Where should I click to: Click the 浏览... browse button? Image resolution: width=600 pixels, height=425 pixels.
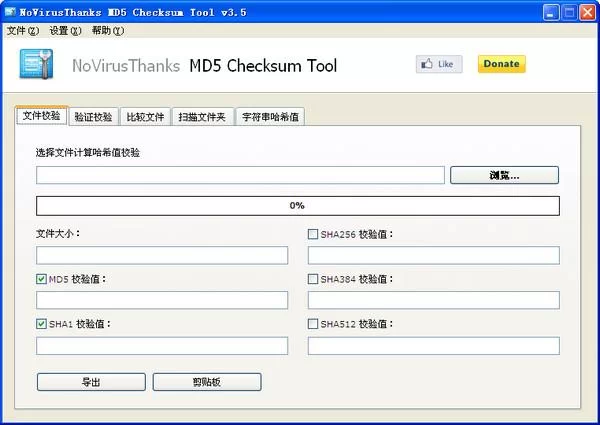click(x=504, y=175)
